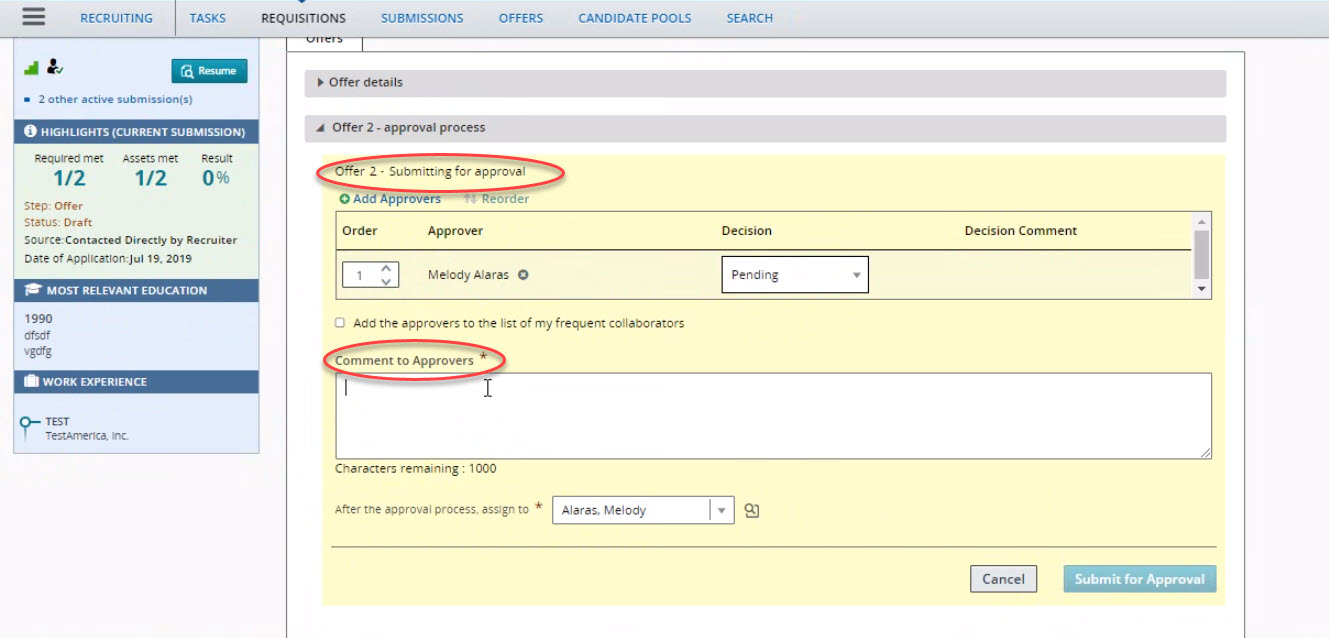Open the Search tab
The width and height of the screenshot is (1329, 638).
coord(750,18)
